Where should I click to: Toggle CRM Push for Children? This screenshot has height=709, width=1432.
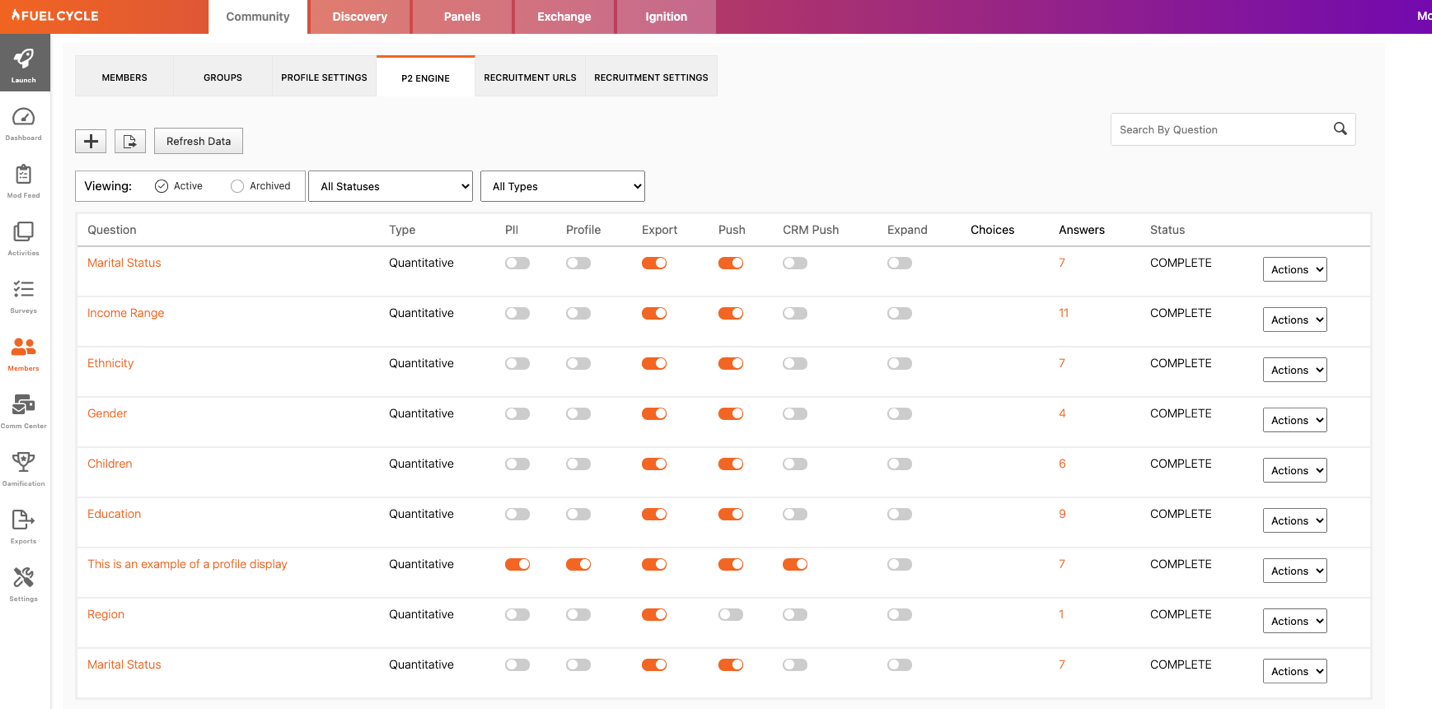(795, 464)
